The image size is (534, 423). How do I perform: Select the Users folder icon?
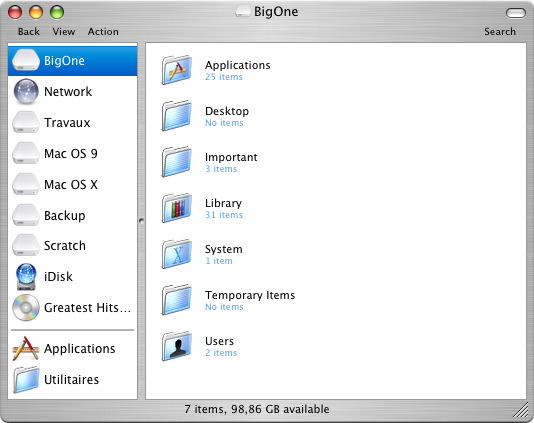(177, 346)
